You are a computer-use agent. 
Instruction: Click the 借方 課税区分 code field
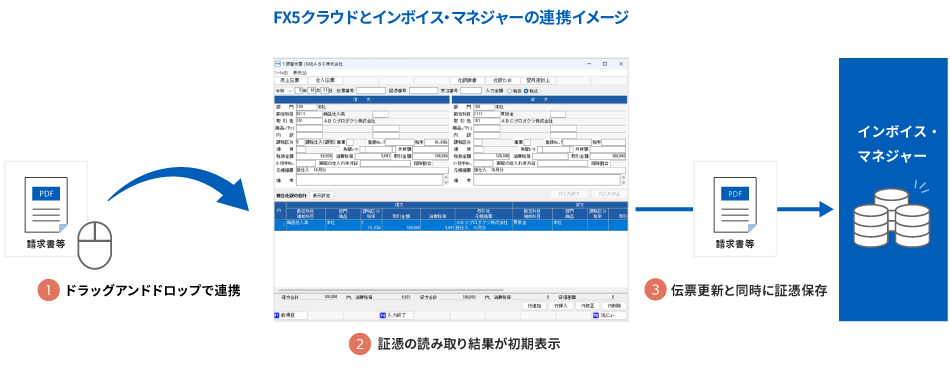point(301,142)
